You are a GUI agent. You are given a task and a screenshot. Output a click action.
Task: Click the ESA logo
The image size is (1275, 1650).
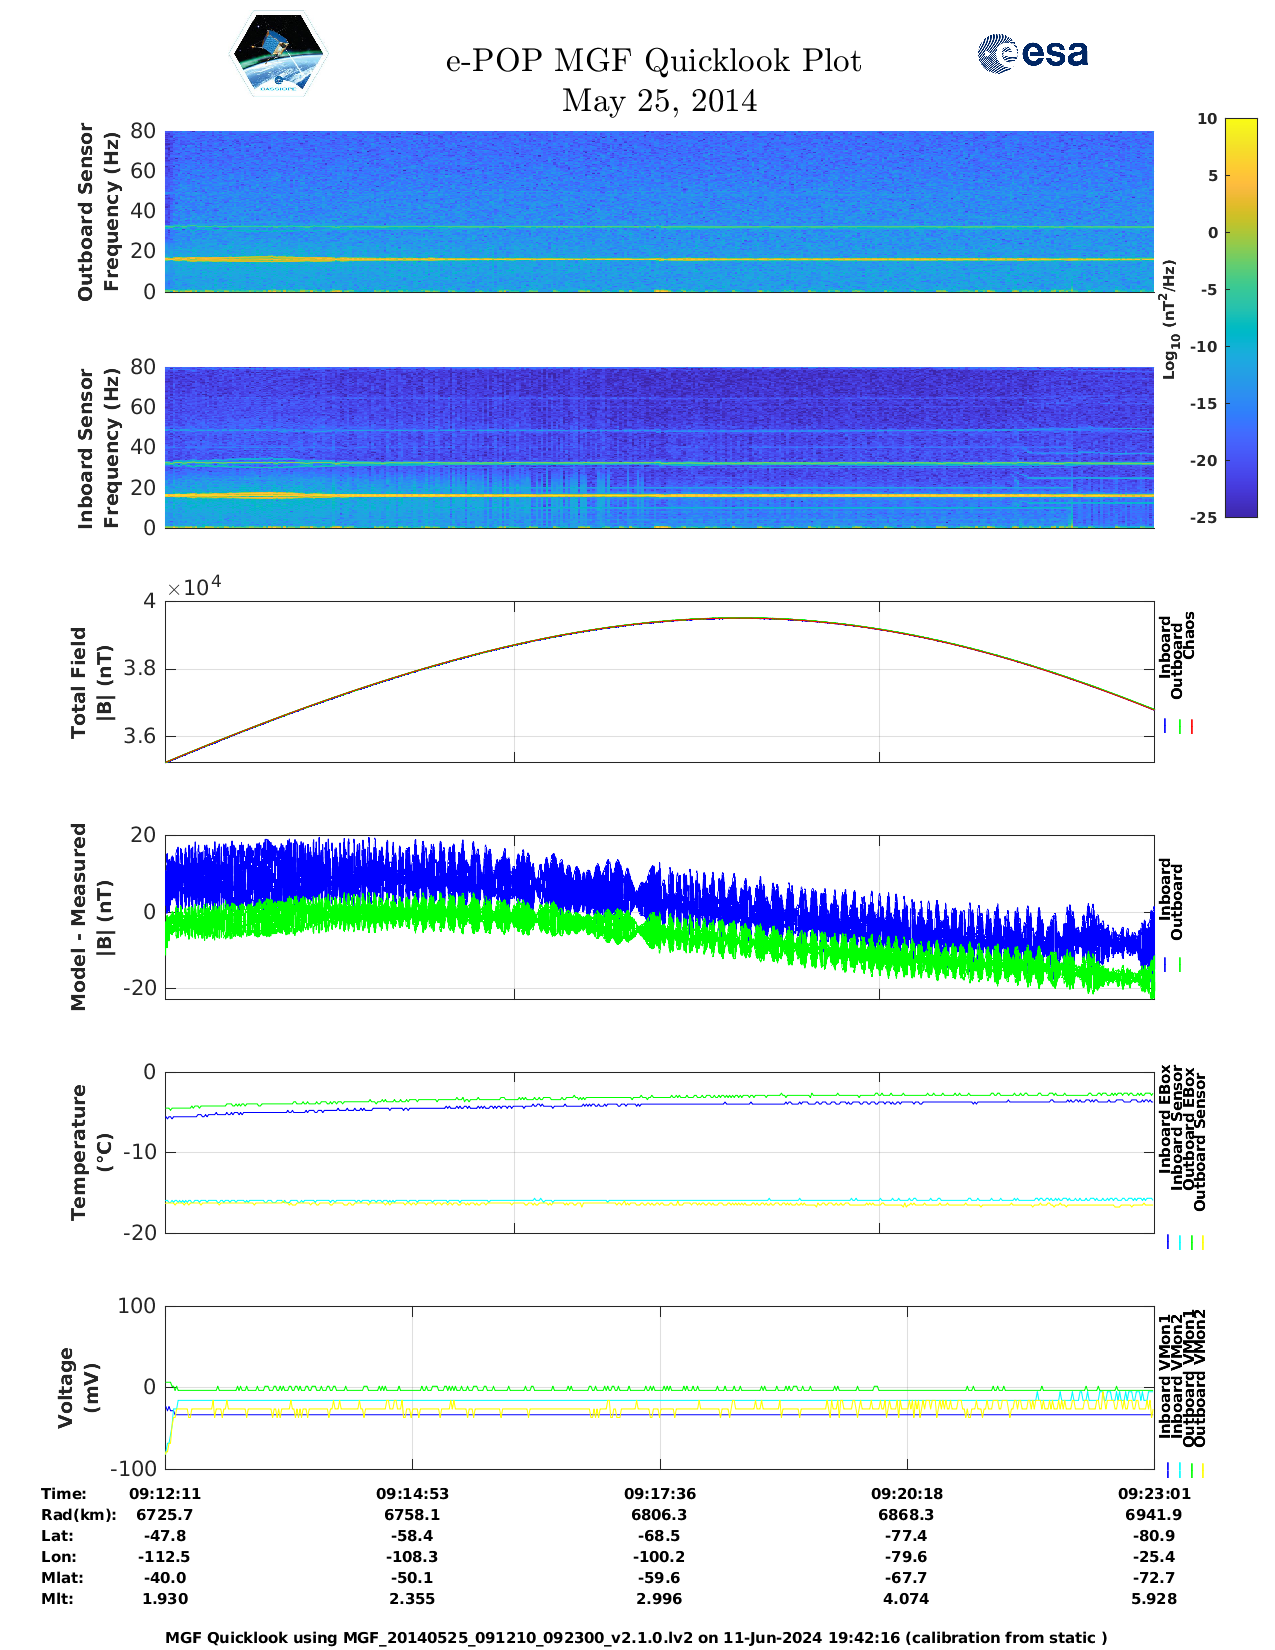coord(1032,53)
